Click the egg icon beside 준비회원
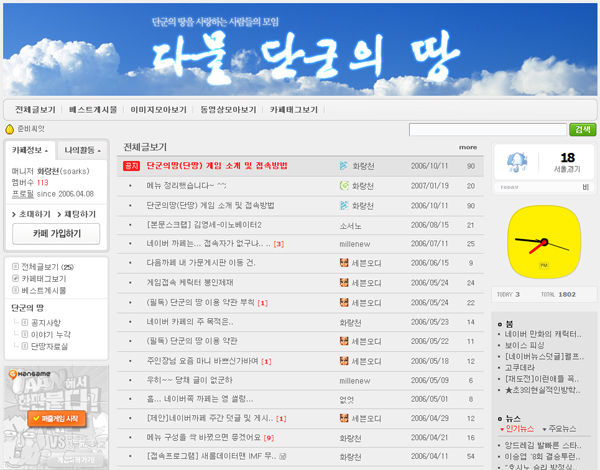 coord(10,129)
